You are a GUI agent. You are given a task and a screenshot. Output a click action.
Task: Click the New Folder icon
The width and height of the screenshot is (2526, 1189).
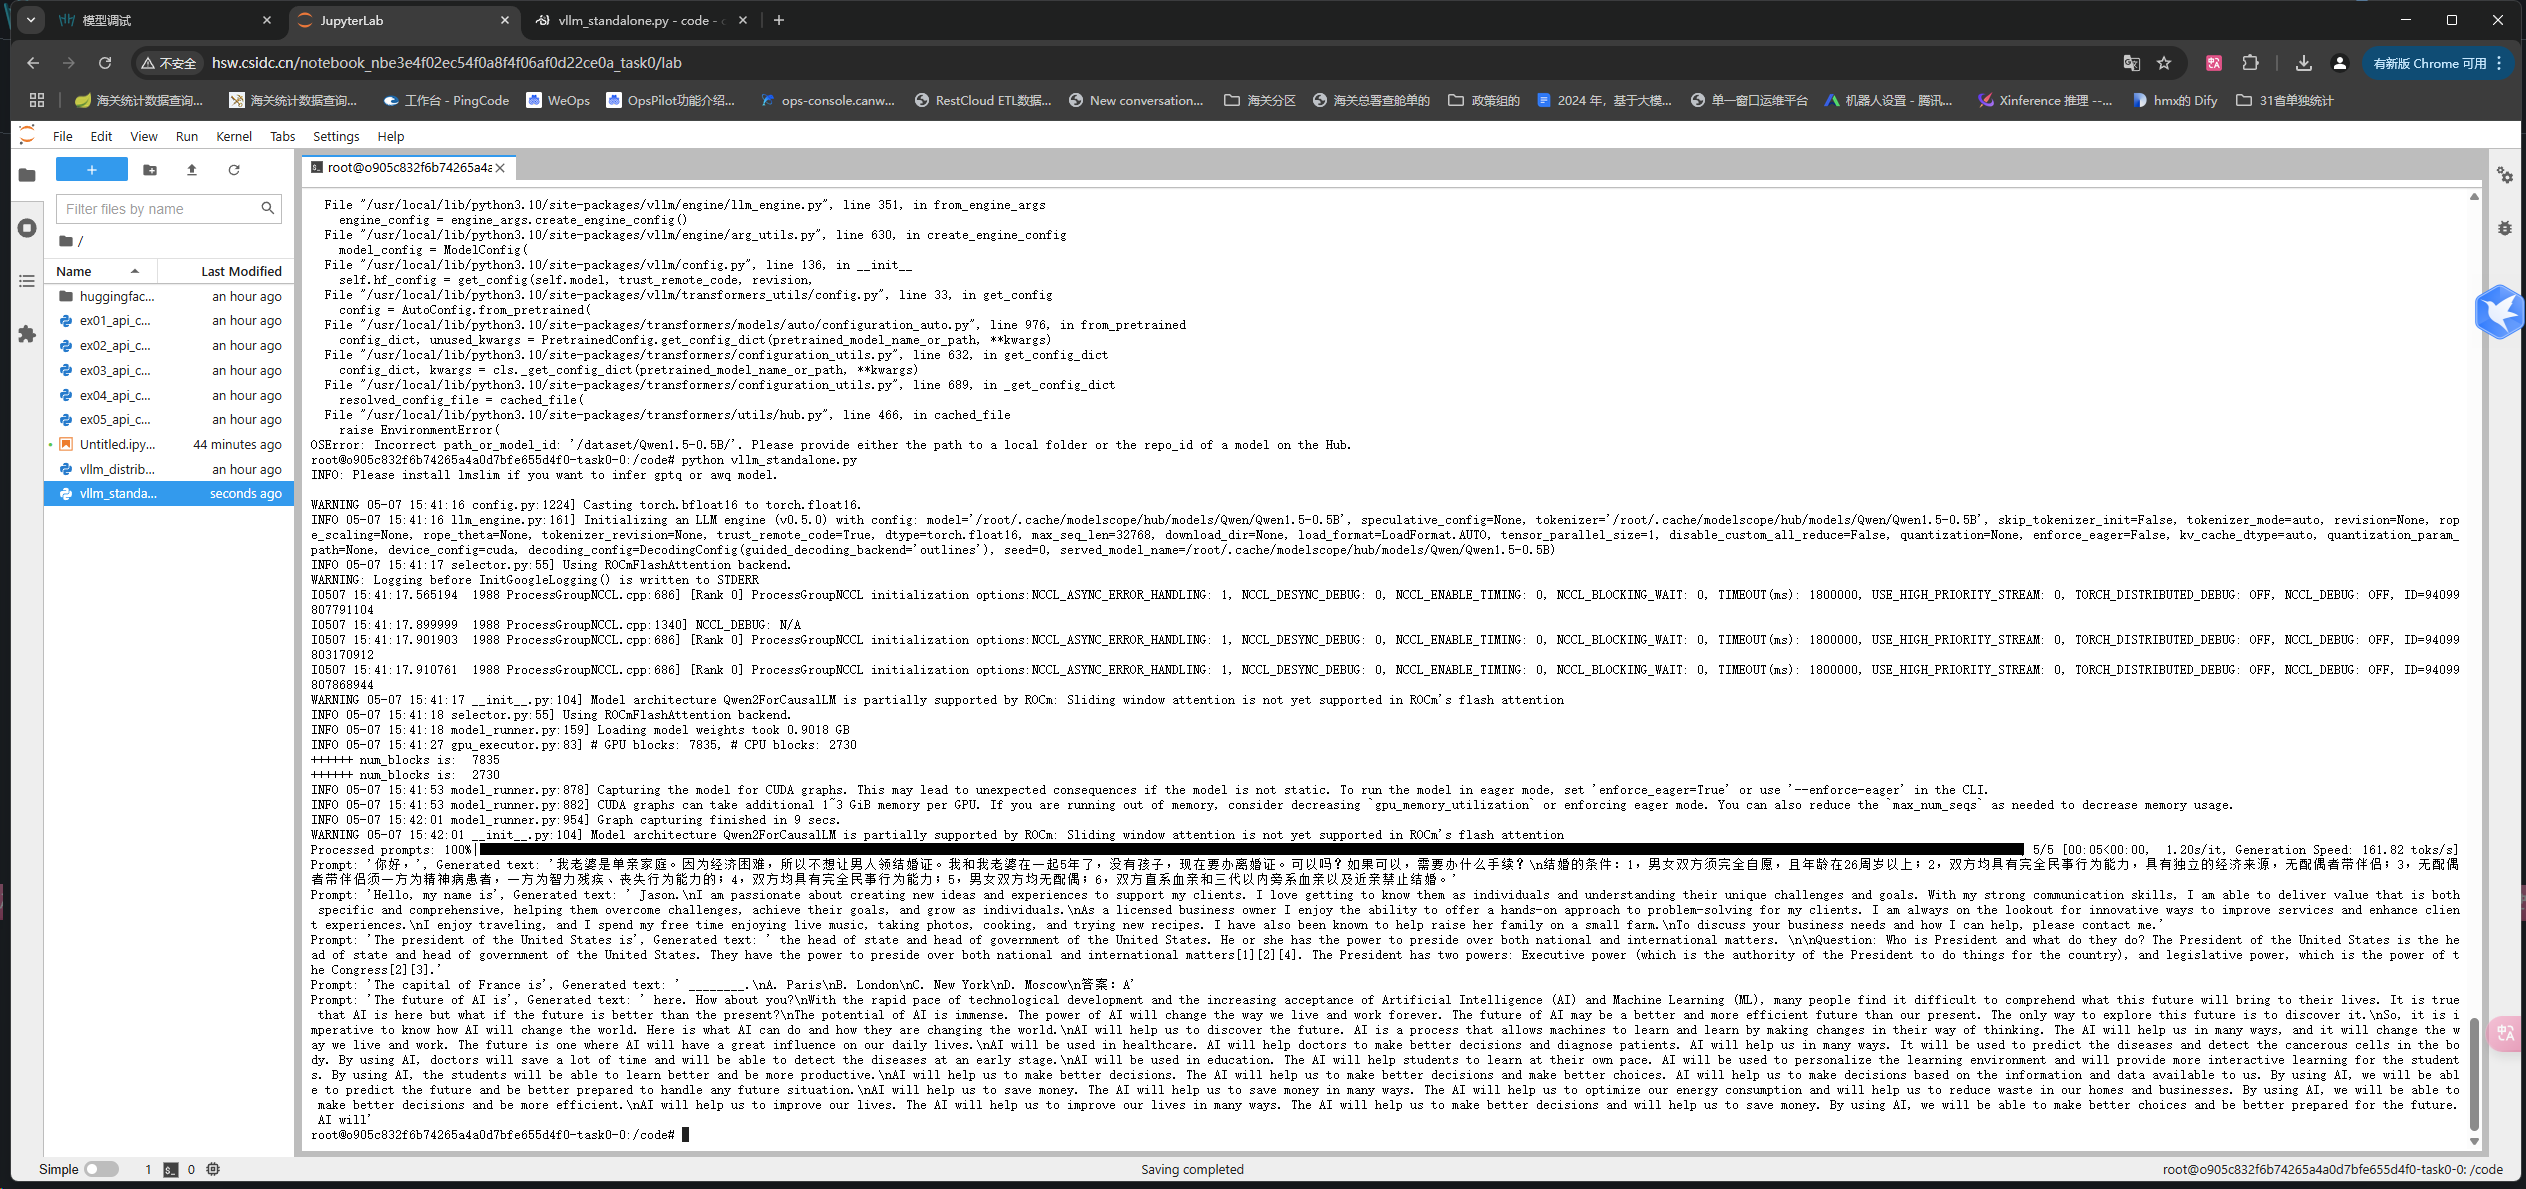click(x=150, y=170)
